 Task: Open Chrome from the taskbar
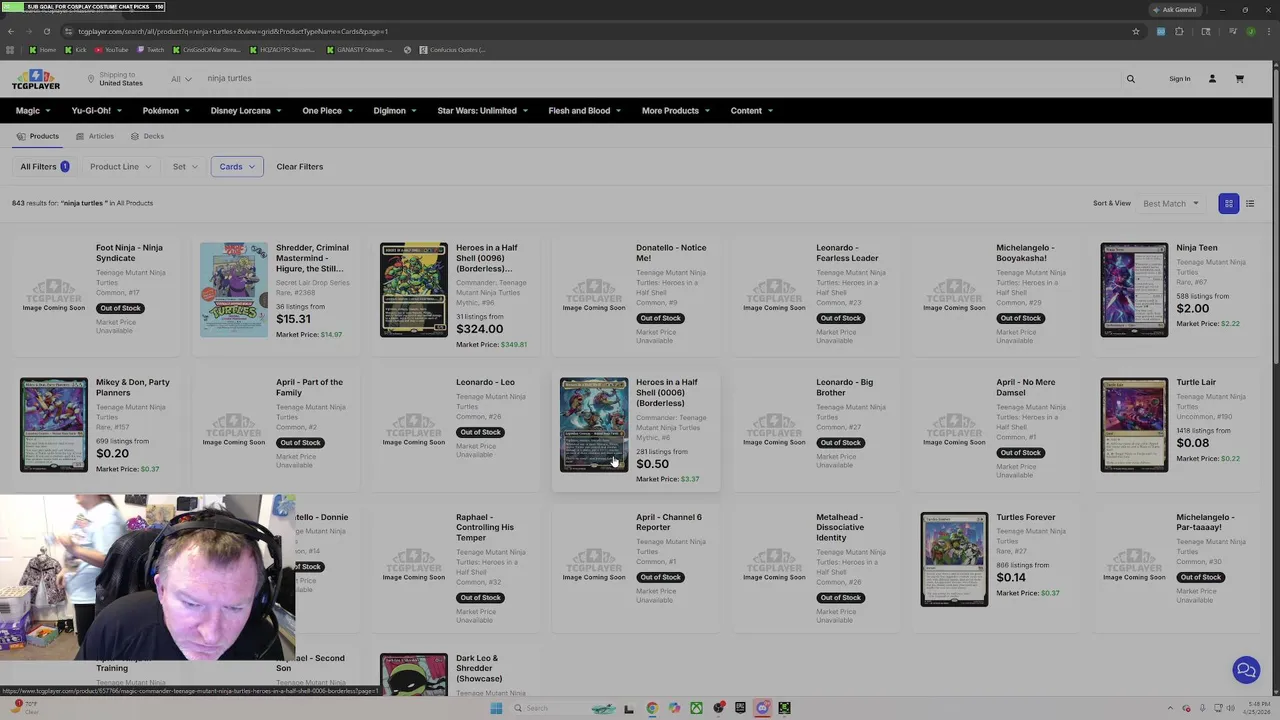point(652,708)
